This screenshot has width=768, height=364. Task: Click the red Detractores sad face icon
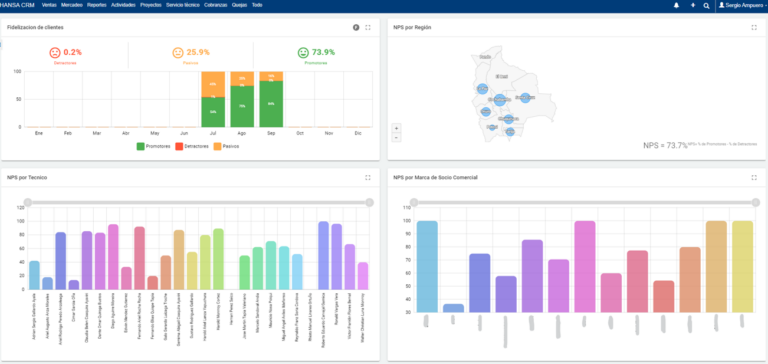pyautogui.click(x=55, y=52)
